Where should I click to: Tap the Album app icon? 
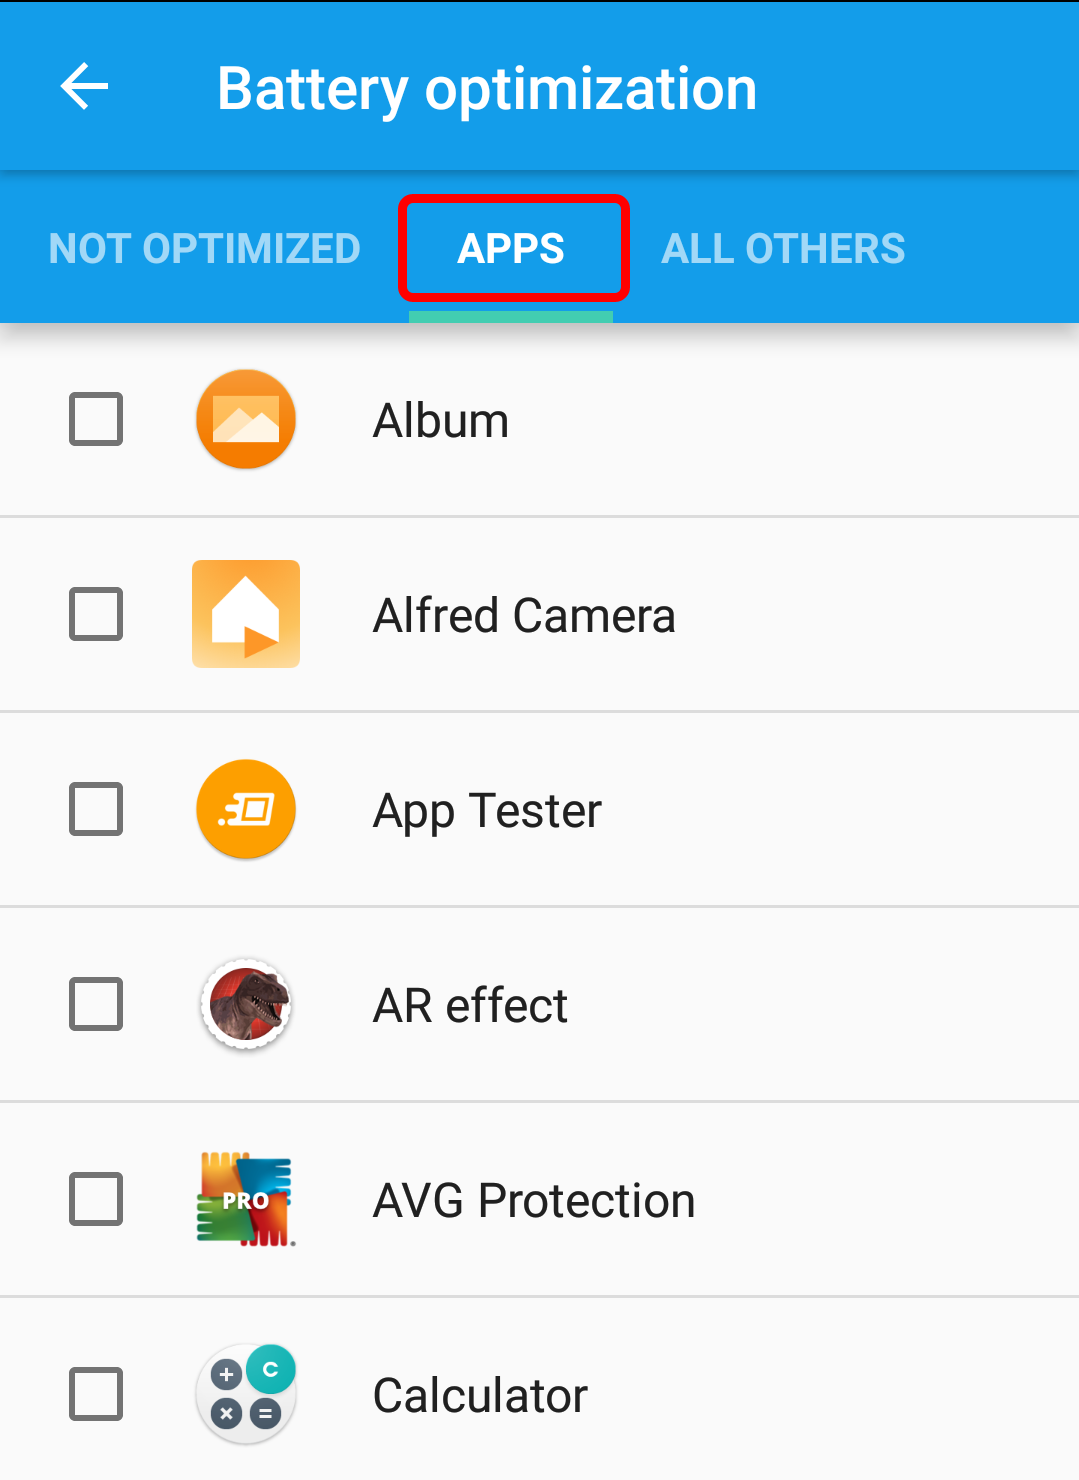pyautogui.click(x=246, y=419)
